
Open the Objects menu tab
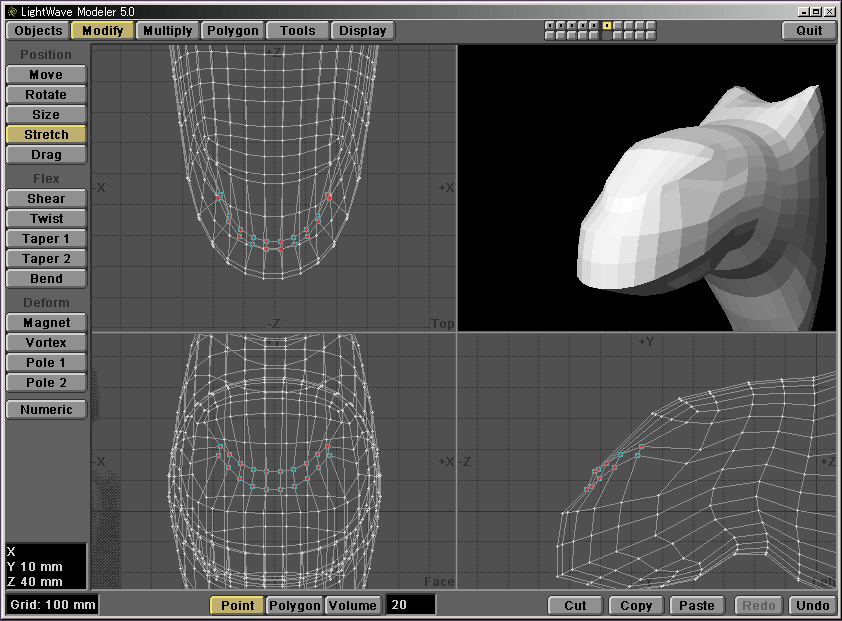click(38, 30)
